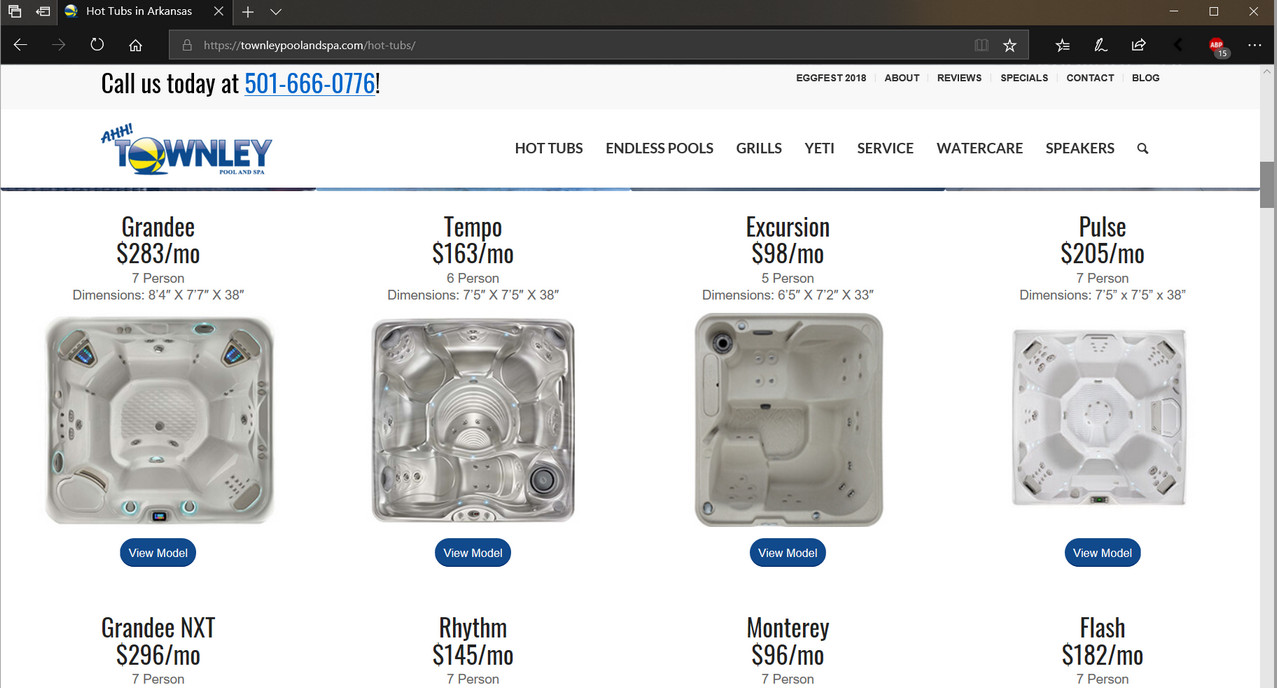Add page to favorites with star icon

(x=1010, y=45)
